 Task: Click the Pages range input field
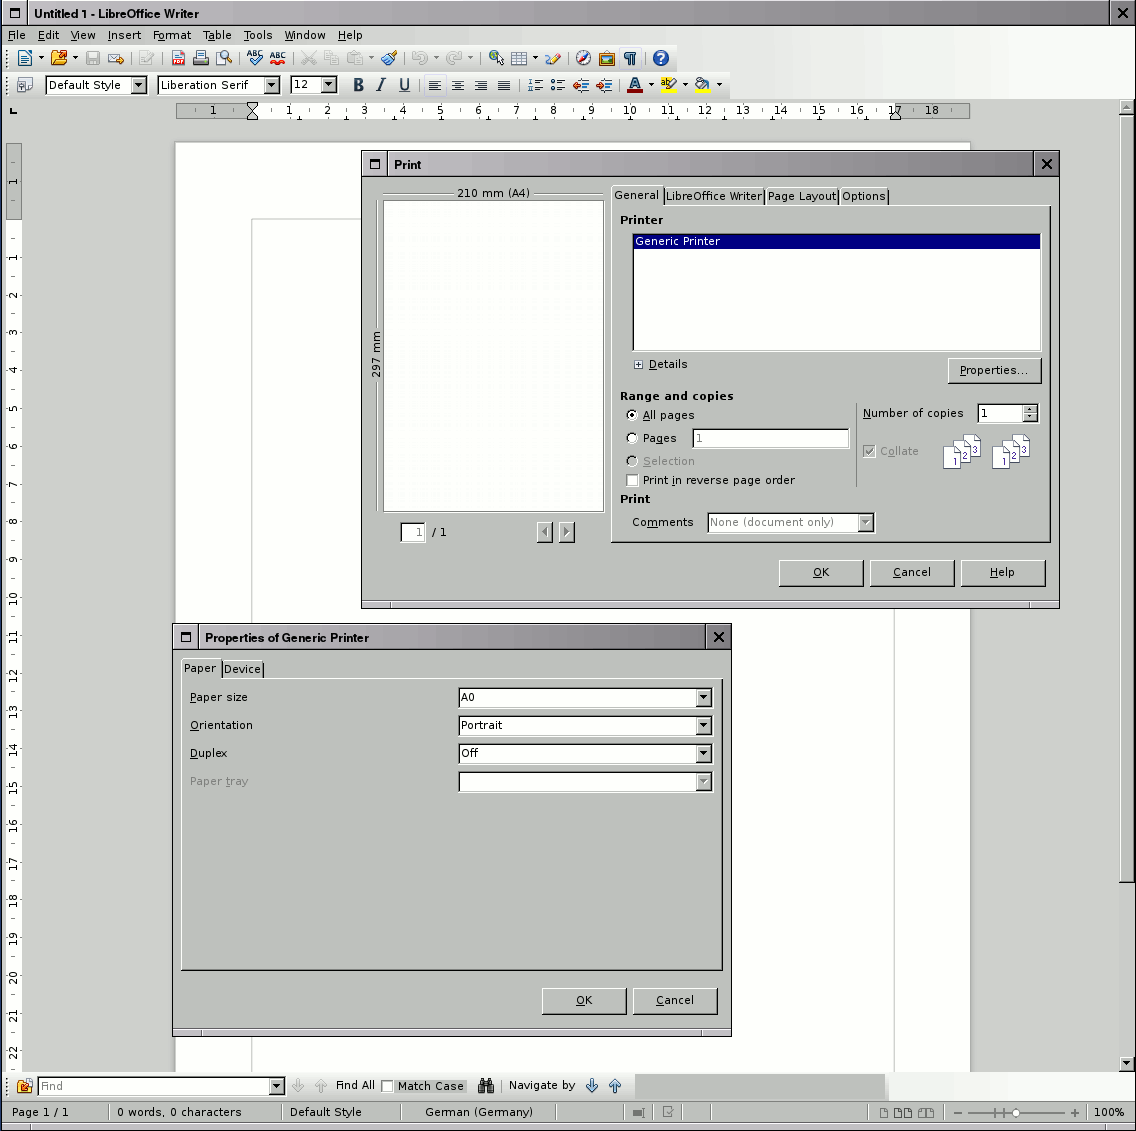tap(771, 438)
